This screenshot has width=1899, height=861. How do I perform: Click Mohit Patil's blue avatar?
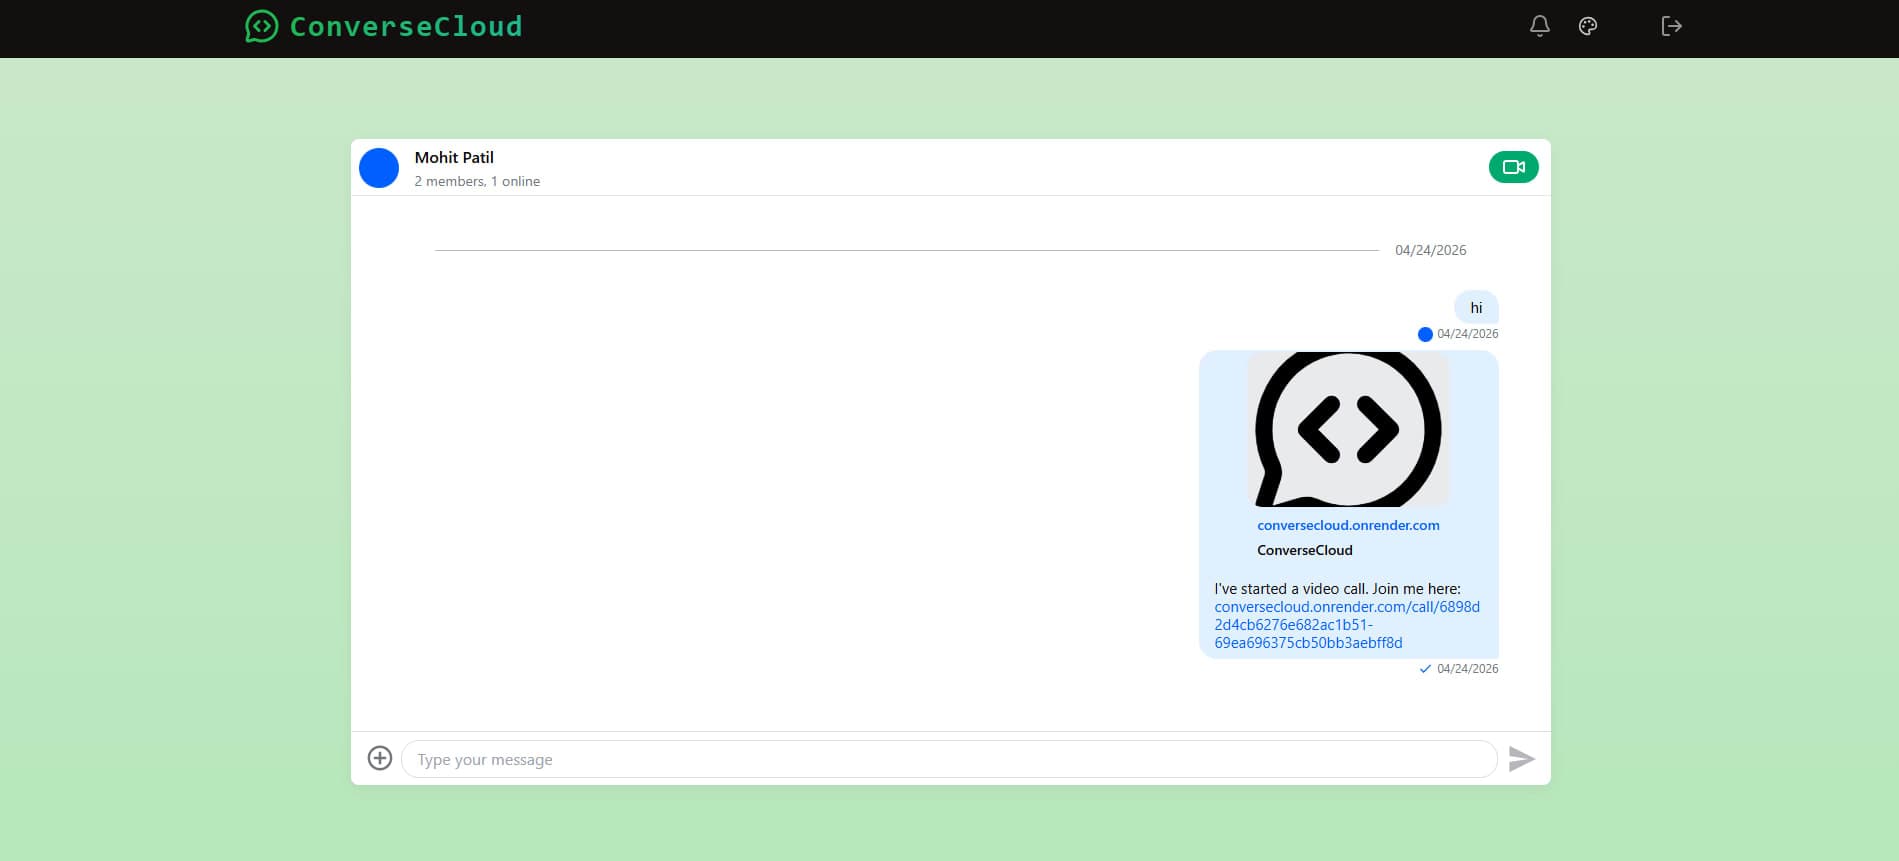[x=379, y=168]
